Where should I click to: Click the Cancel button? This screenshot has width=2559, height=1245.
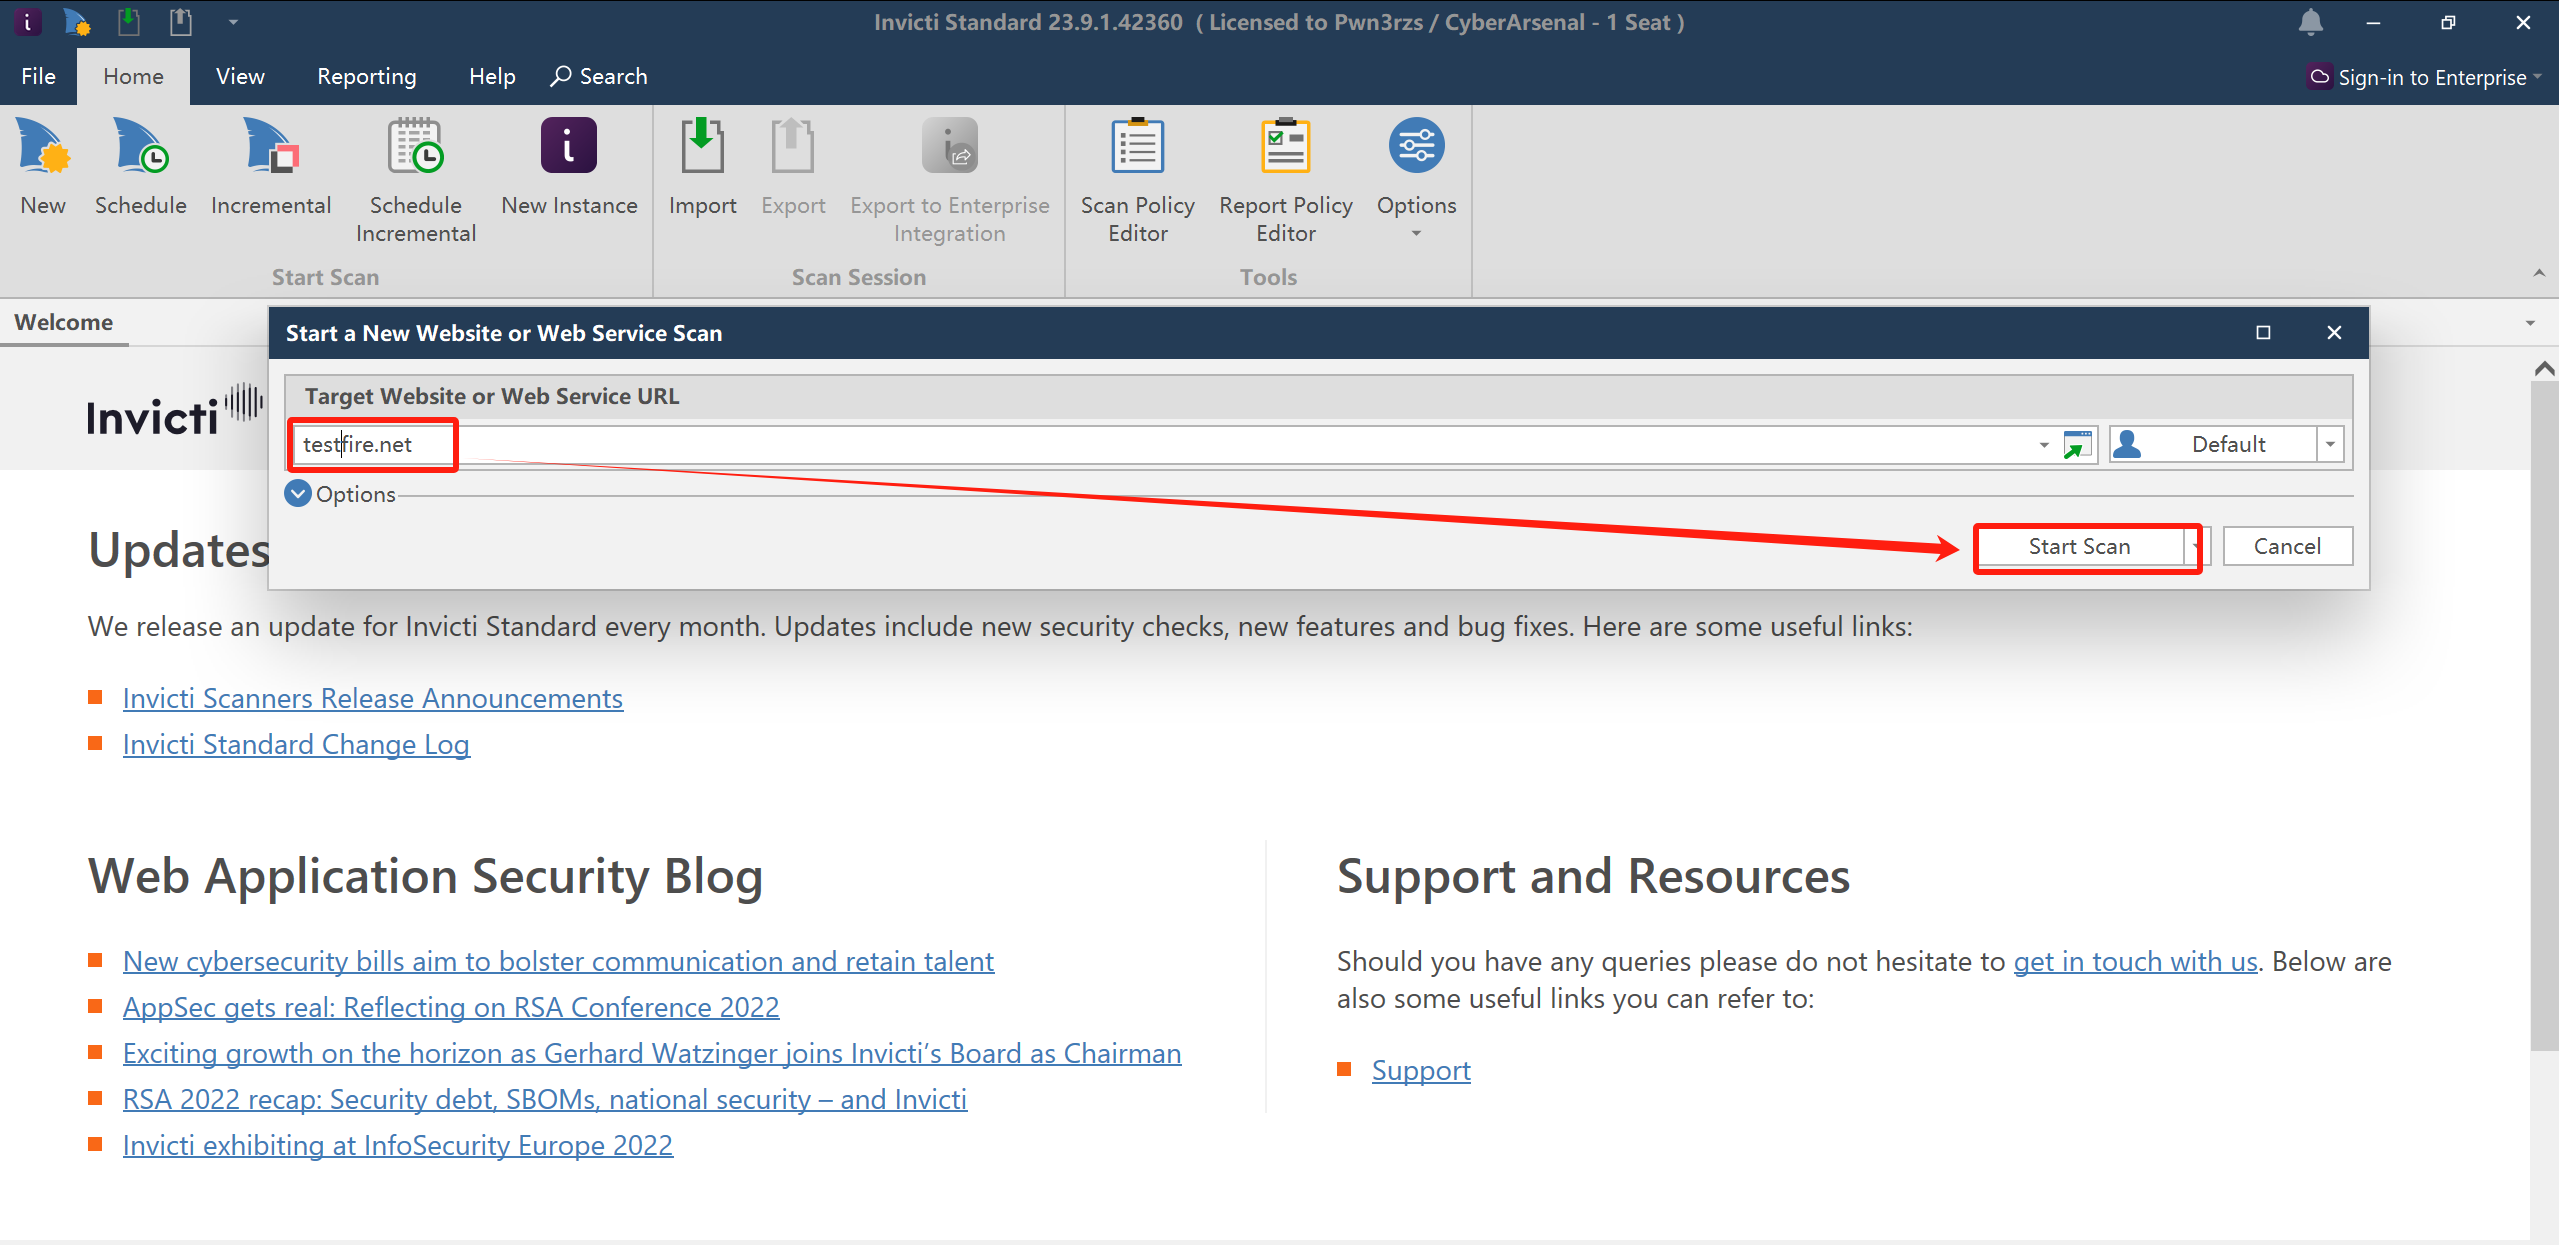2288,547
